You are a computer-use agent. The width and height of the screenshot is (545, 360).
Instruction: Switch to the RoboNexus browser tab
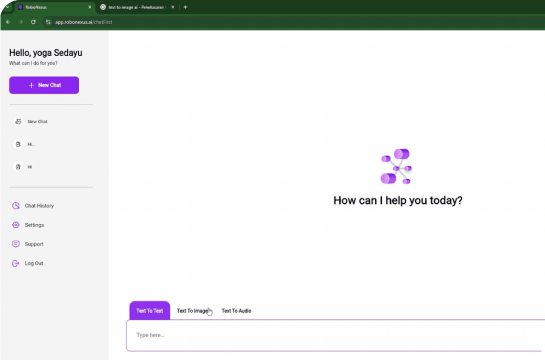pyautogui.click(x=54, y=7)
